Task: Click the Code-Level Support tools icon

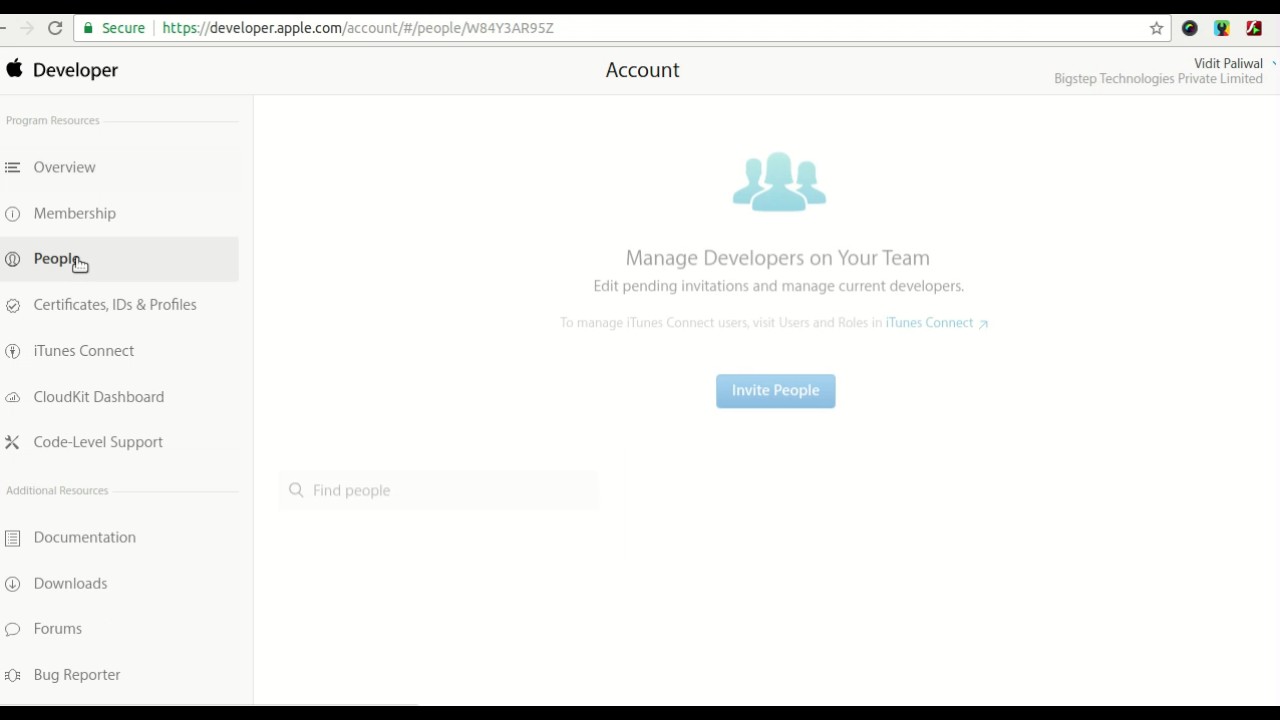Action: point(12,442)
